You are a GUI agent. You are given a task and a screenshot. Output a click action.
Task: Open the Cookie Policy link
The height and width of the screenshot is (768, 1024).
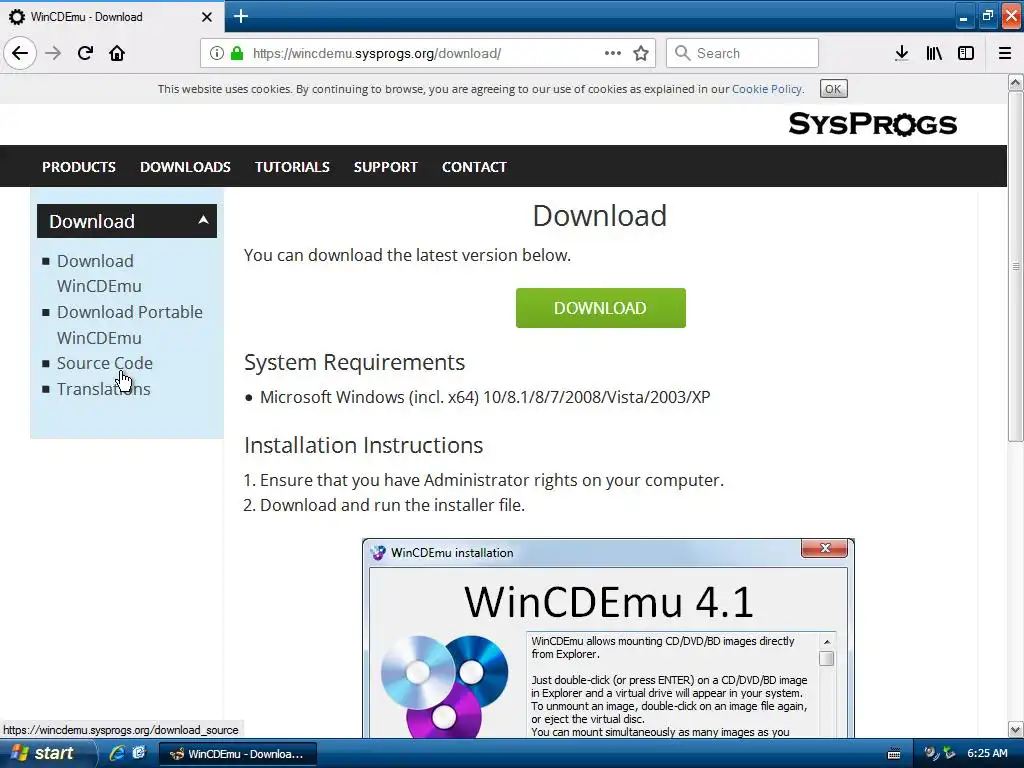(767, 89)
